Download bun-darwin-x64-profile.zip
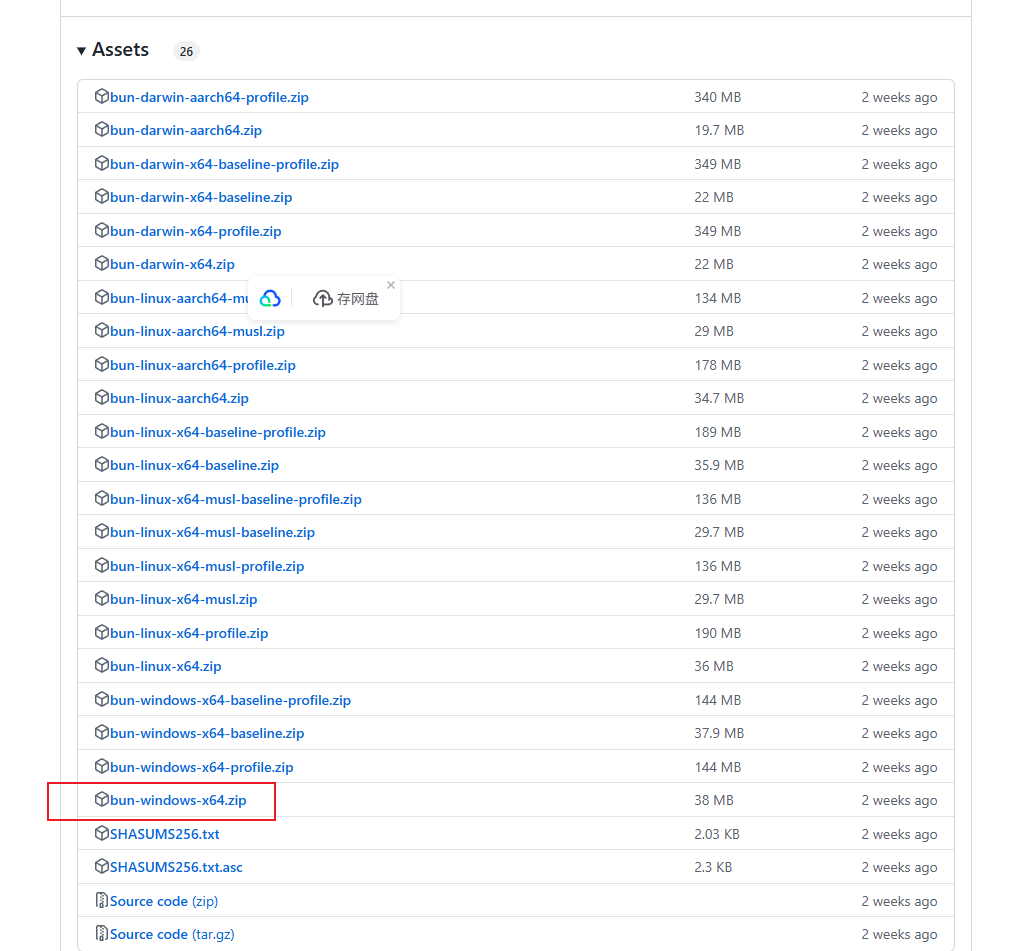 click(195, 231)
